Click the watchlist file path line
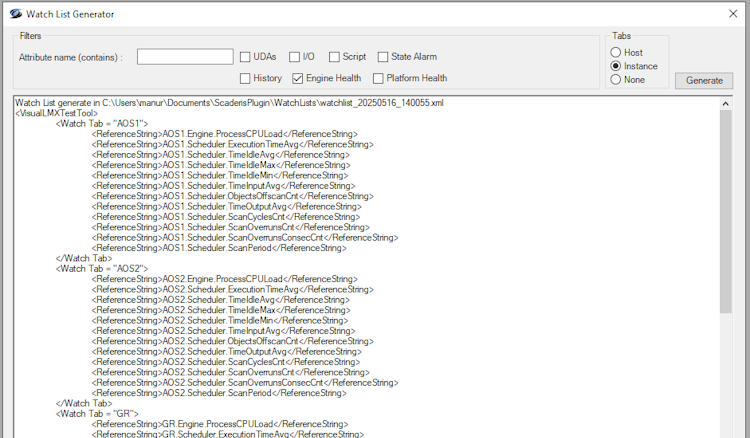The width and height of the screenshot is (750, 438). pos(230,103)
